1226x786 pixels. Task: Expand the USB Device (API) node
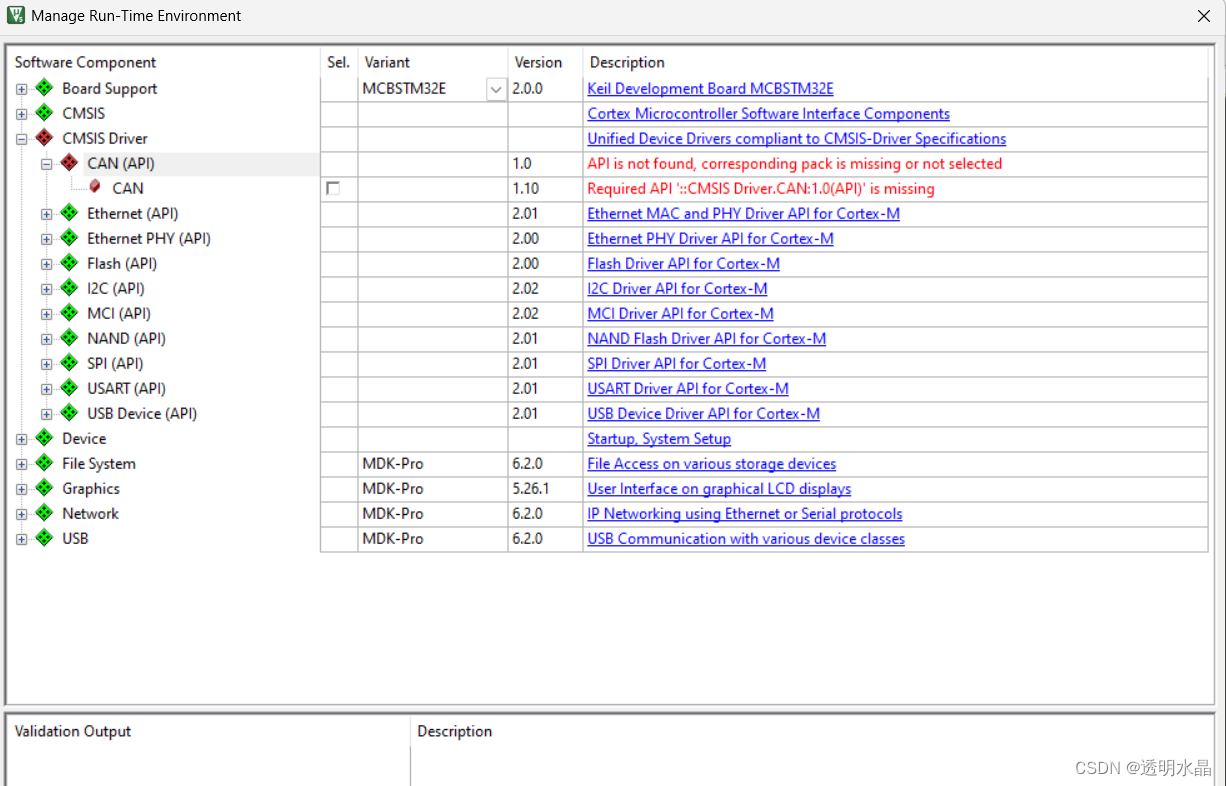point(46,413)
